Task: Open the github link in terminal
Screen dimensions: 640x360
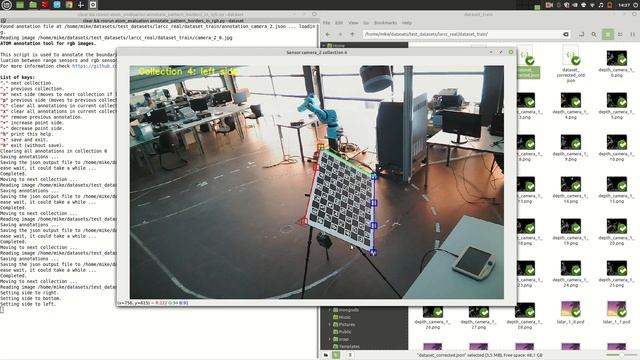Action: point(94,66)
